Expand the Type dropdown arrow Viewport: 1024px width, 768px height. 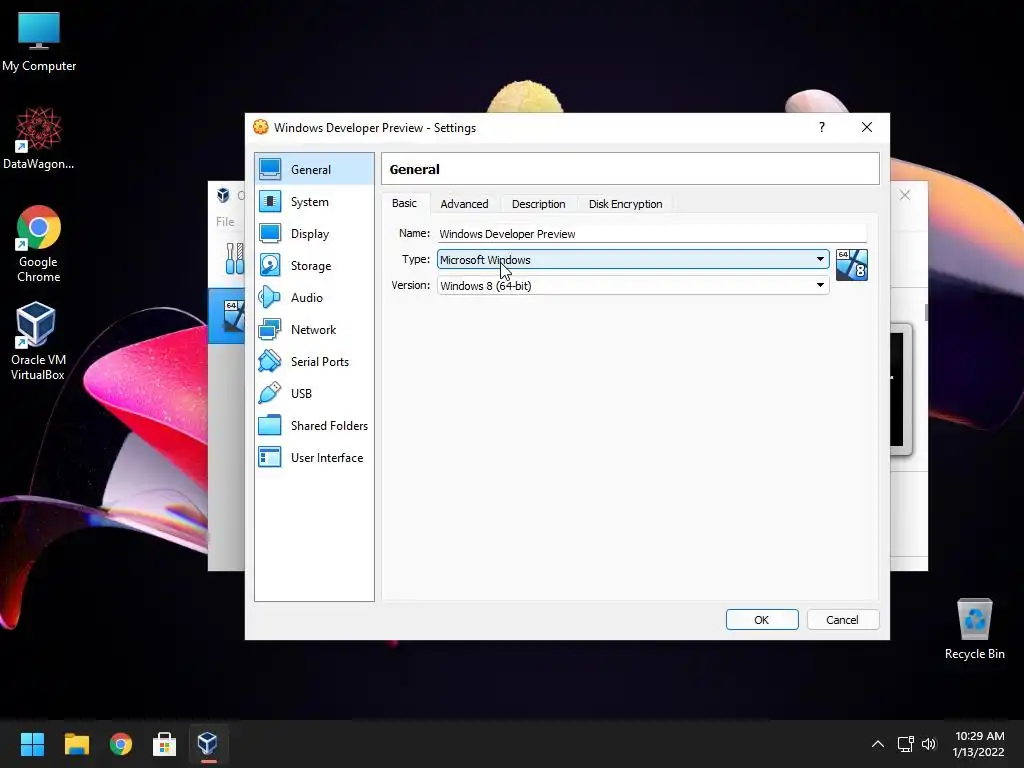pyautogui.click(x=820, y=259)
